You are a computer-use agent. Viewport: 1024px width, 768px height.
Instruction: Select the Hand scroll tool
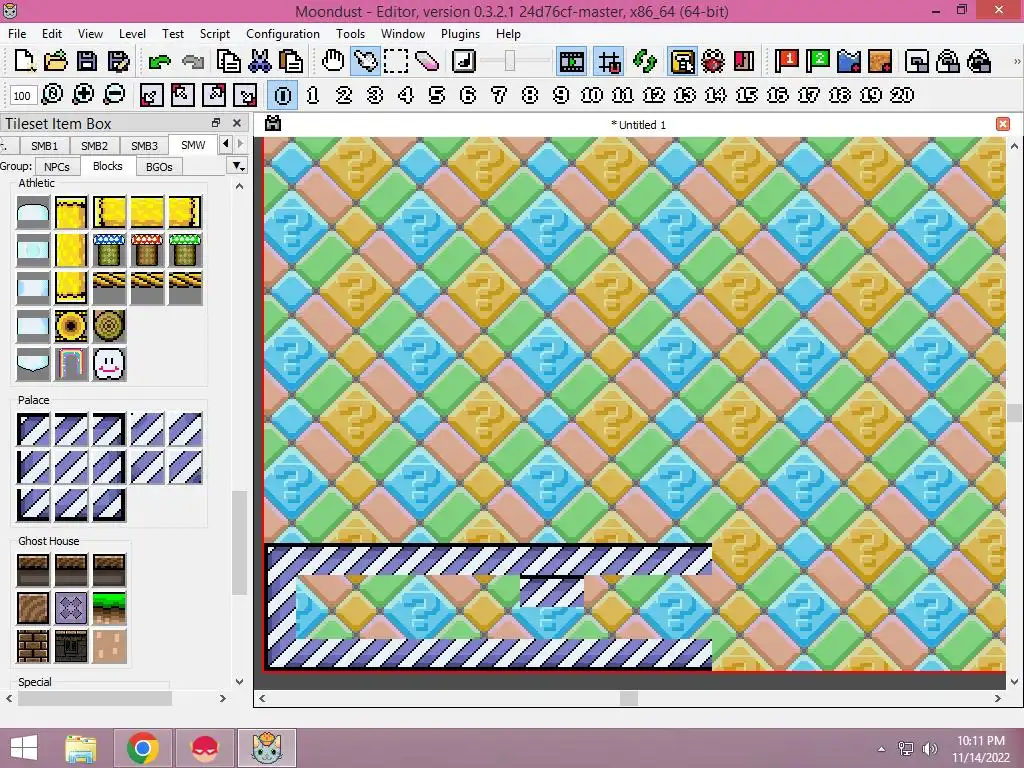333,61
